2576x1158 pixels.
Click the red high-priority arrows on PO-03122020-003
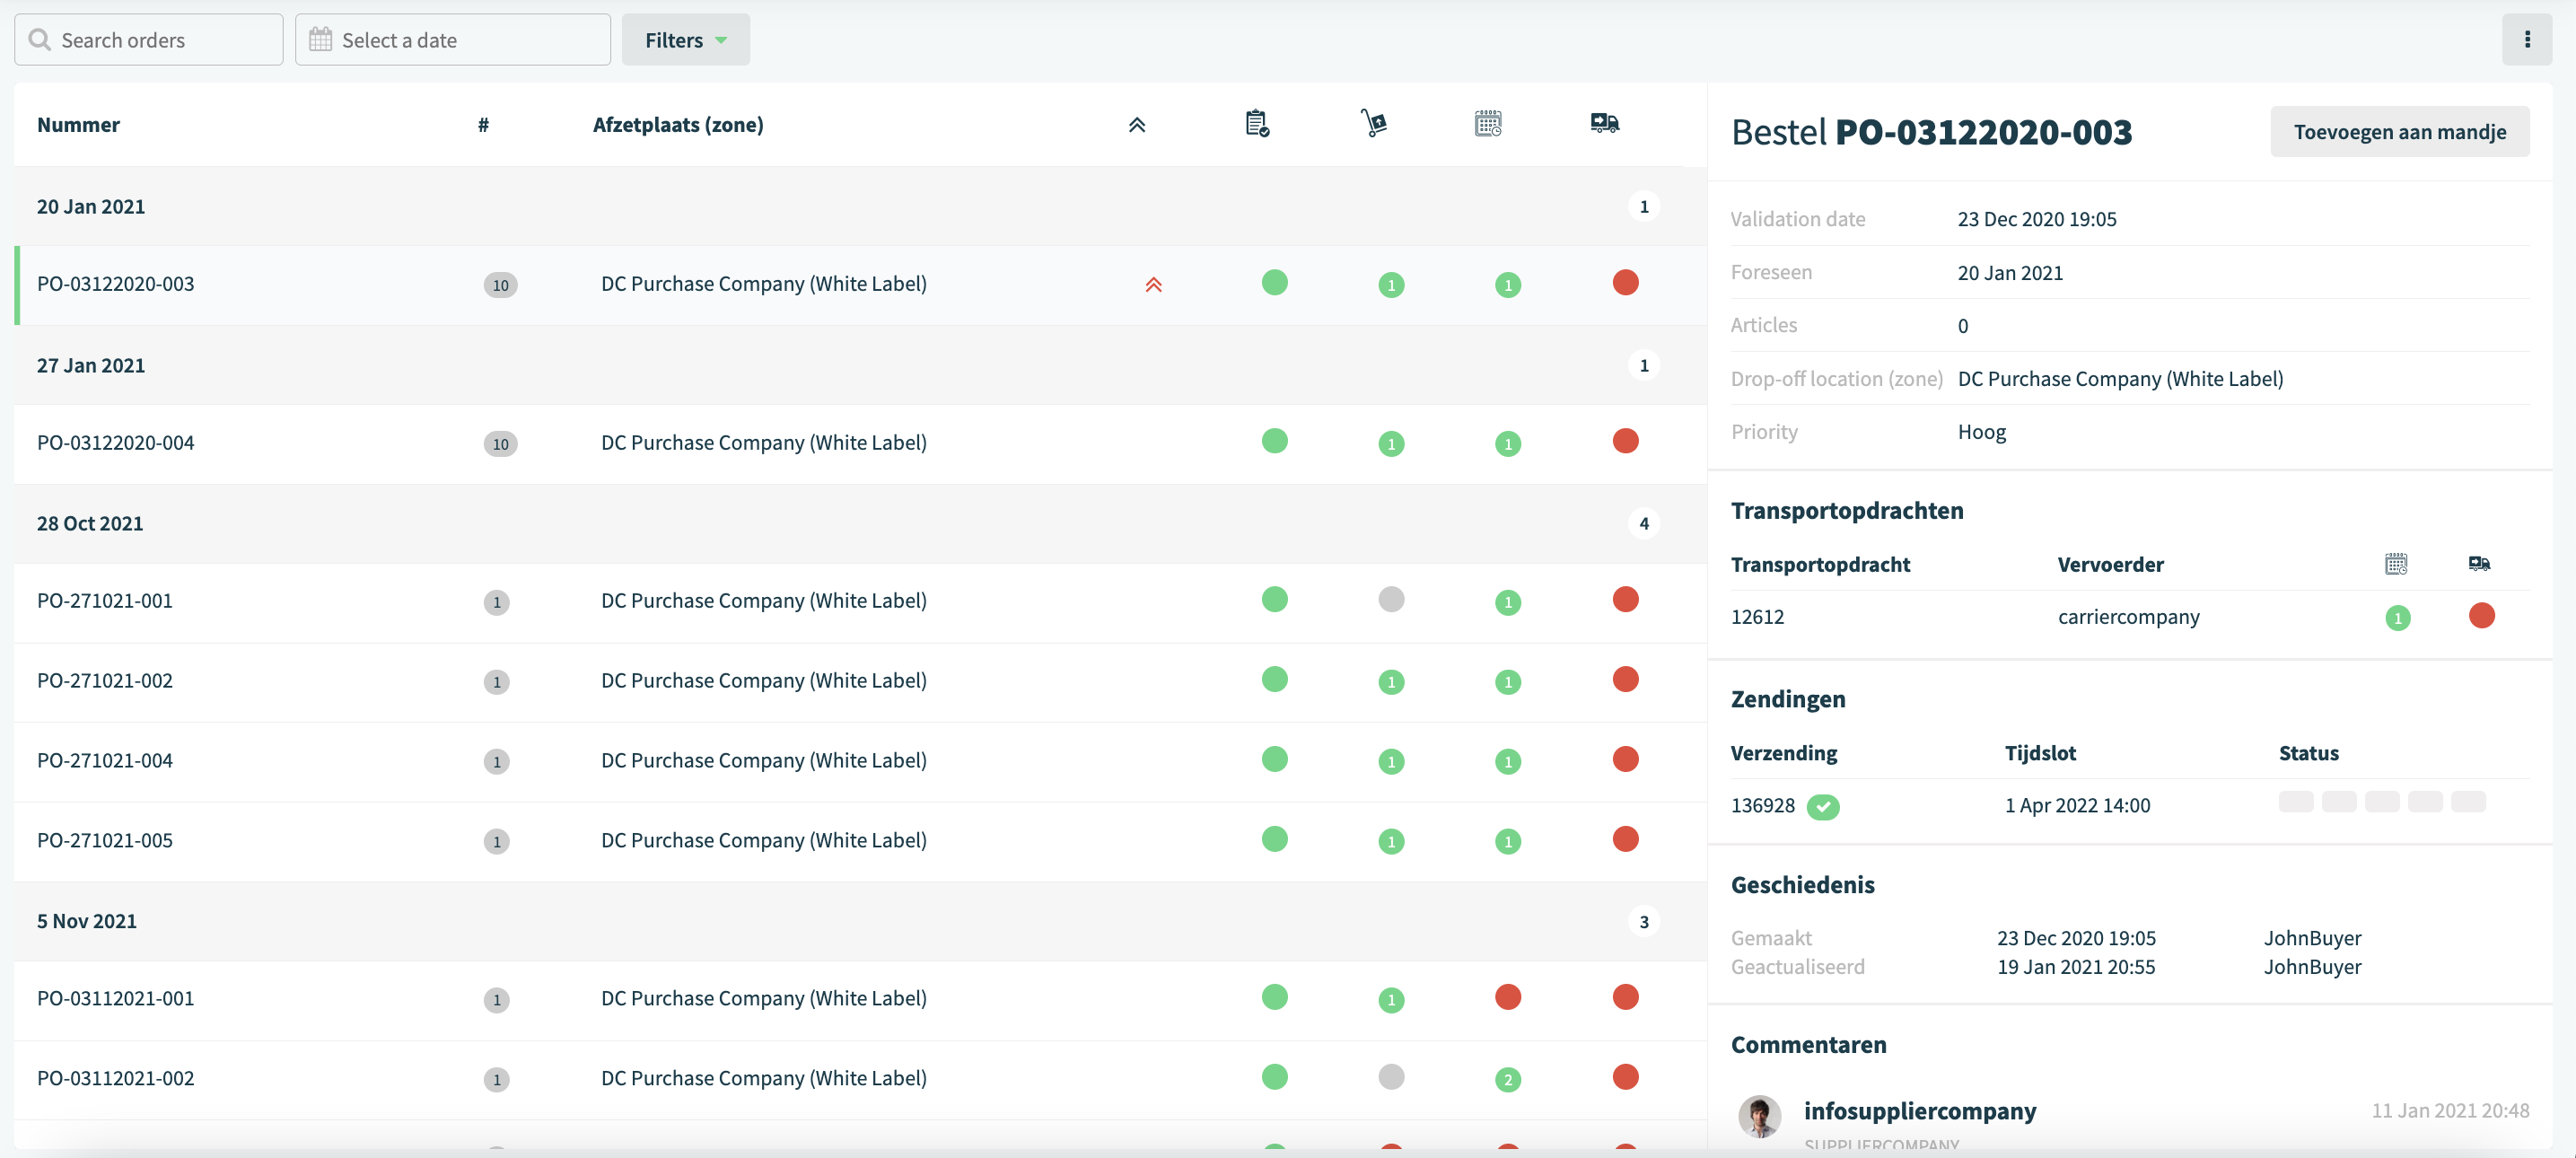1154,285
